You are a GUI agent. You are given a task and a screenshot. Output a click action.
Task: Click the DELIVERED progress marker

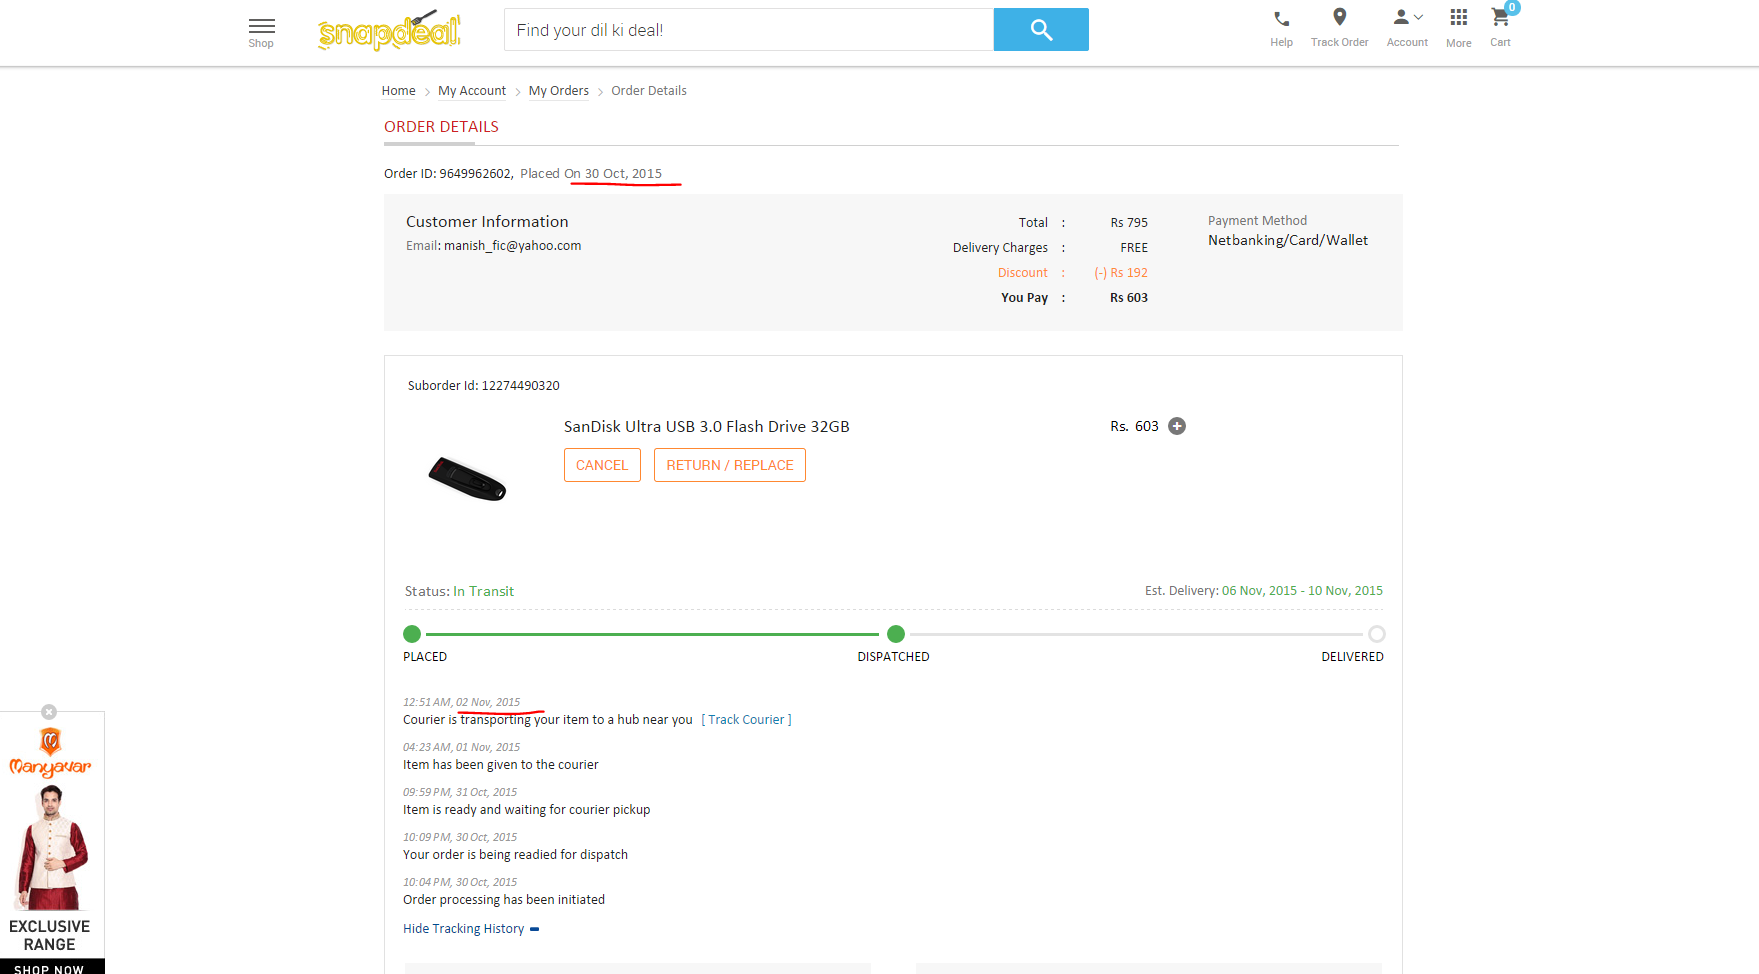click(1377, 634)
